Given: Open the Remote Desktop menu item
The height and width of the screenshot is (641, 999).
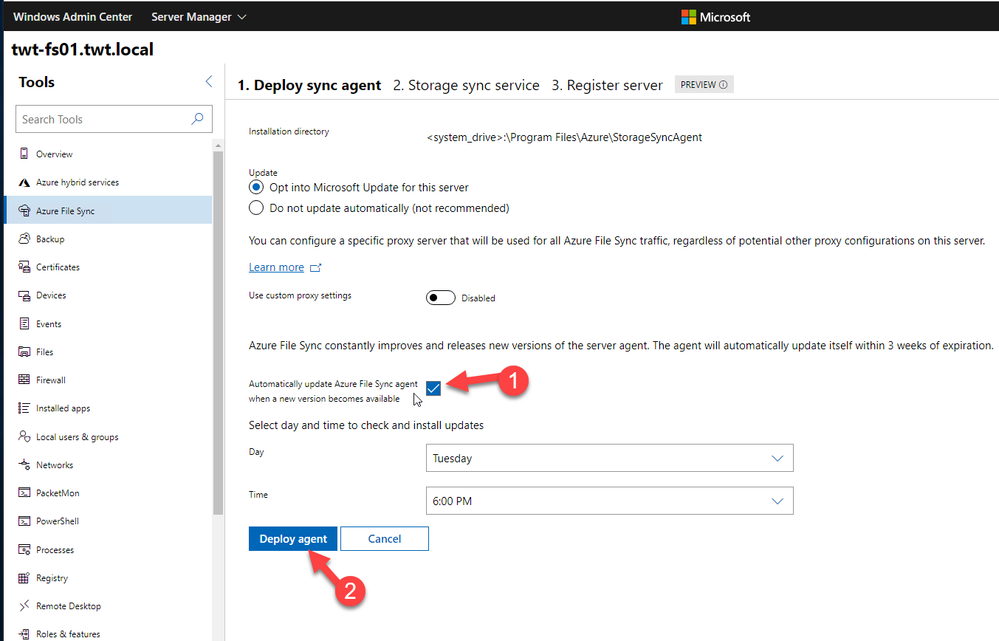Looking at the screenshot, I should pos(108,605).
